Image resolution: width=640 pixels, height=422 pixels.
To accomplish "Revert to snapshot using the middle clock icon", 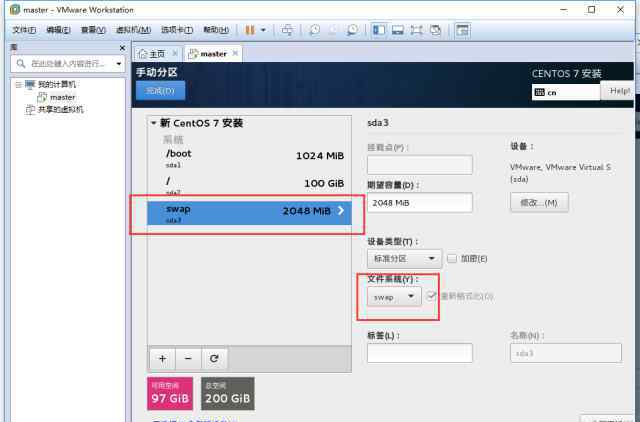I will (x=333, y=30).
